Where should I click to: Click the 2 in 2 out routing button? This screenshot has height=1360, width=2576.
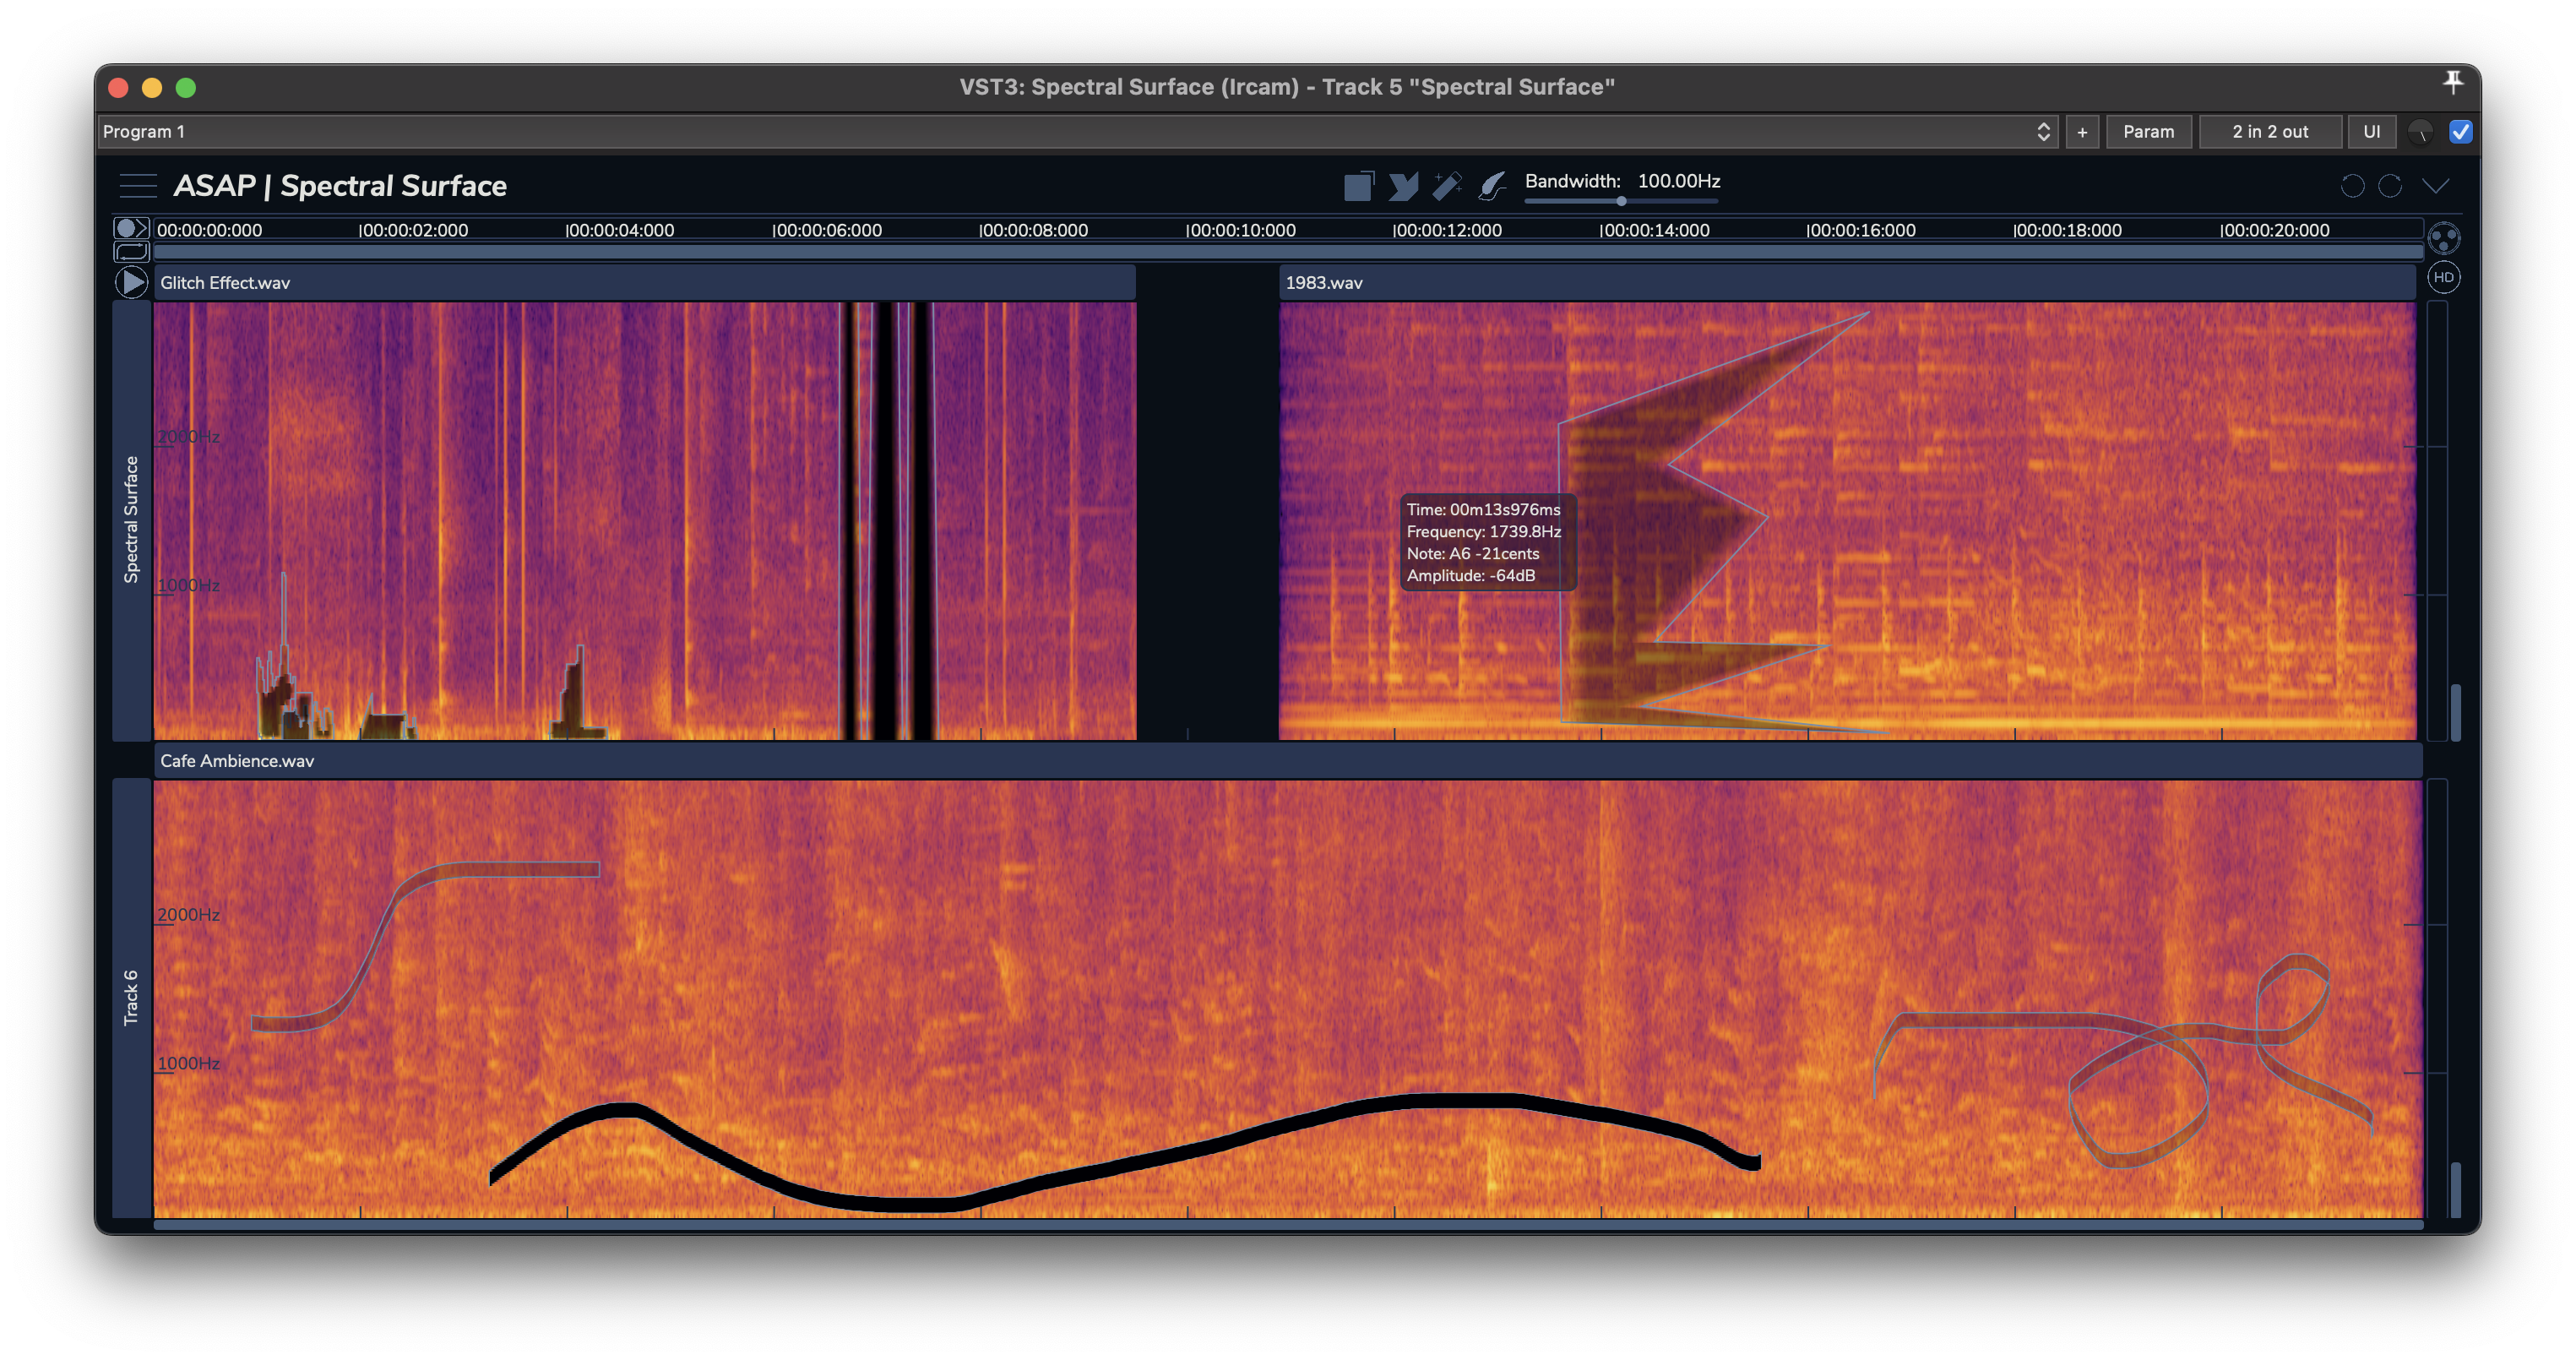click(2269, 132)
